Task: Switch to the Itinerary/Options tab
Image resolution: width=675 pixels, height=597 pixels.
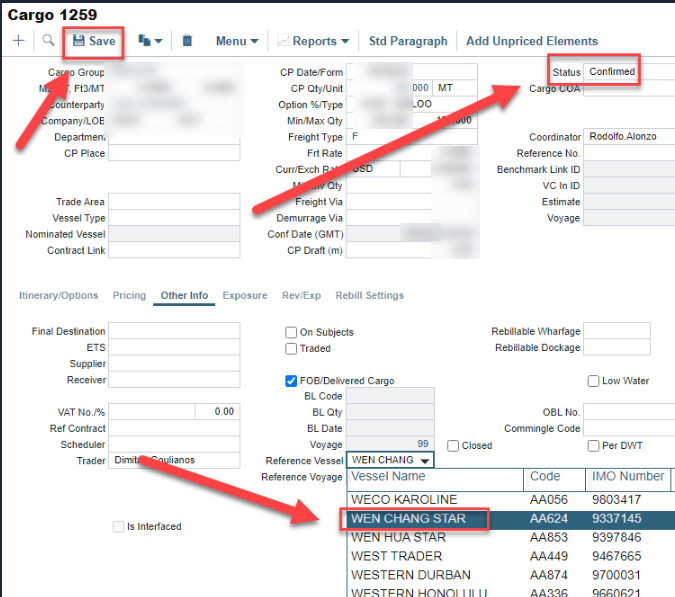Action: pyautogui.click(x=59, y=296)
